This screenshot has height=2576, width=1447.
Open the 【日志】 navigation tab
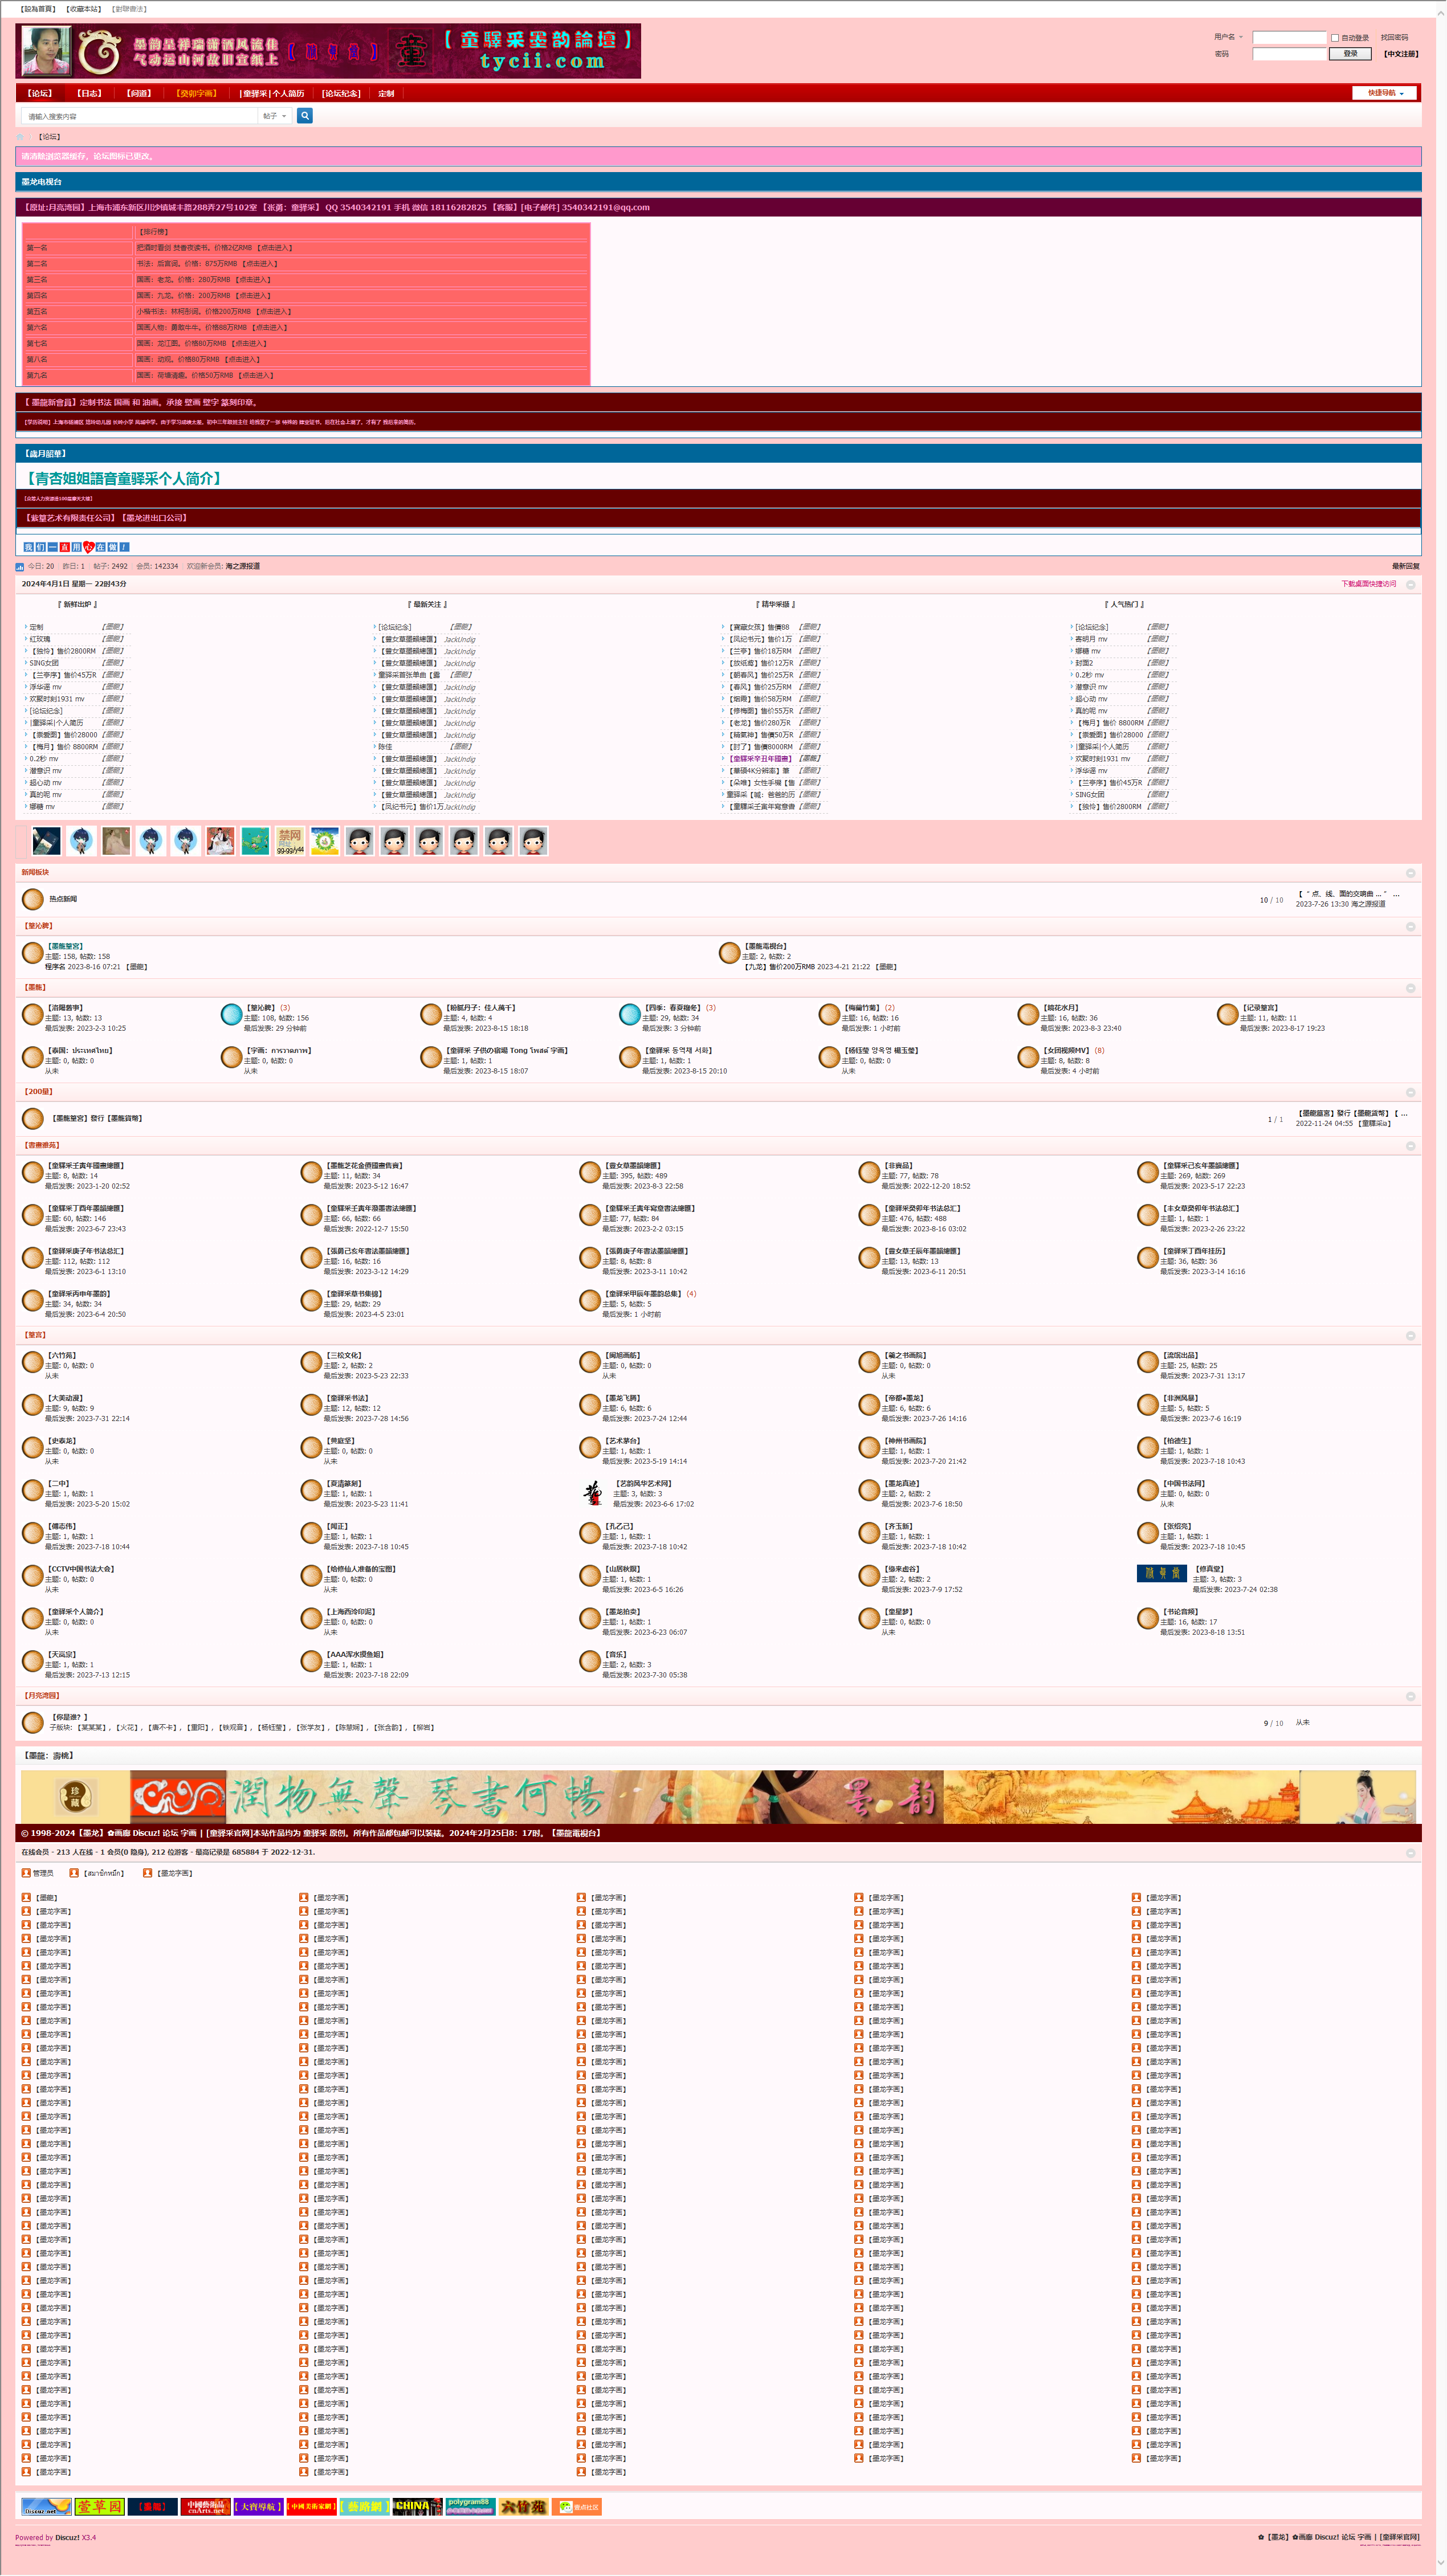pyautogui.click(x=90, y=94)
